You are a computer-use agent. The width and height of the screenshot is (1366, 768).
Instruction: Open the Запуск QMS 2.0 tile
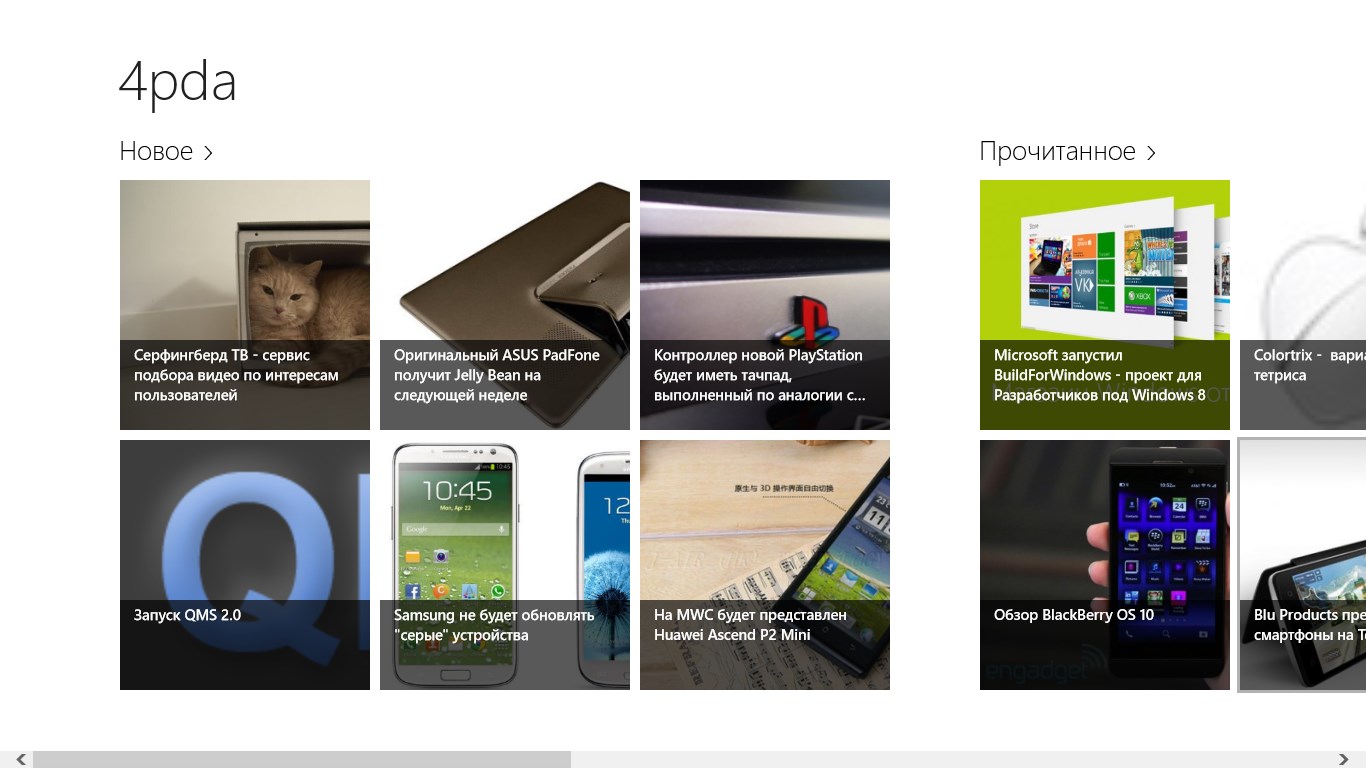tap(245, 565)
